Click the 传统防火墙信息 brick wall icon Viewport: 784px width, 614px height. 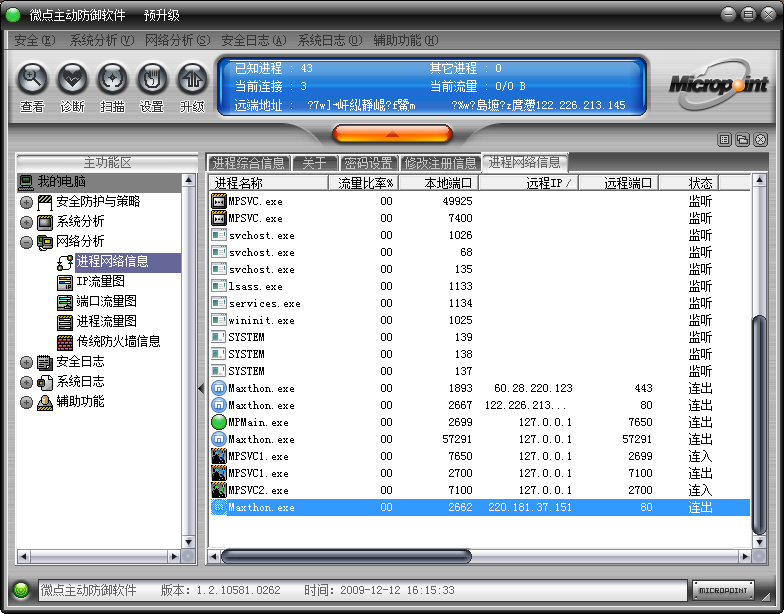(x=65, y=342)
